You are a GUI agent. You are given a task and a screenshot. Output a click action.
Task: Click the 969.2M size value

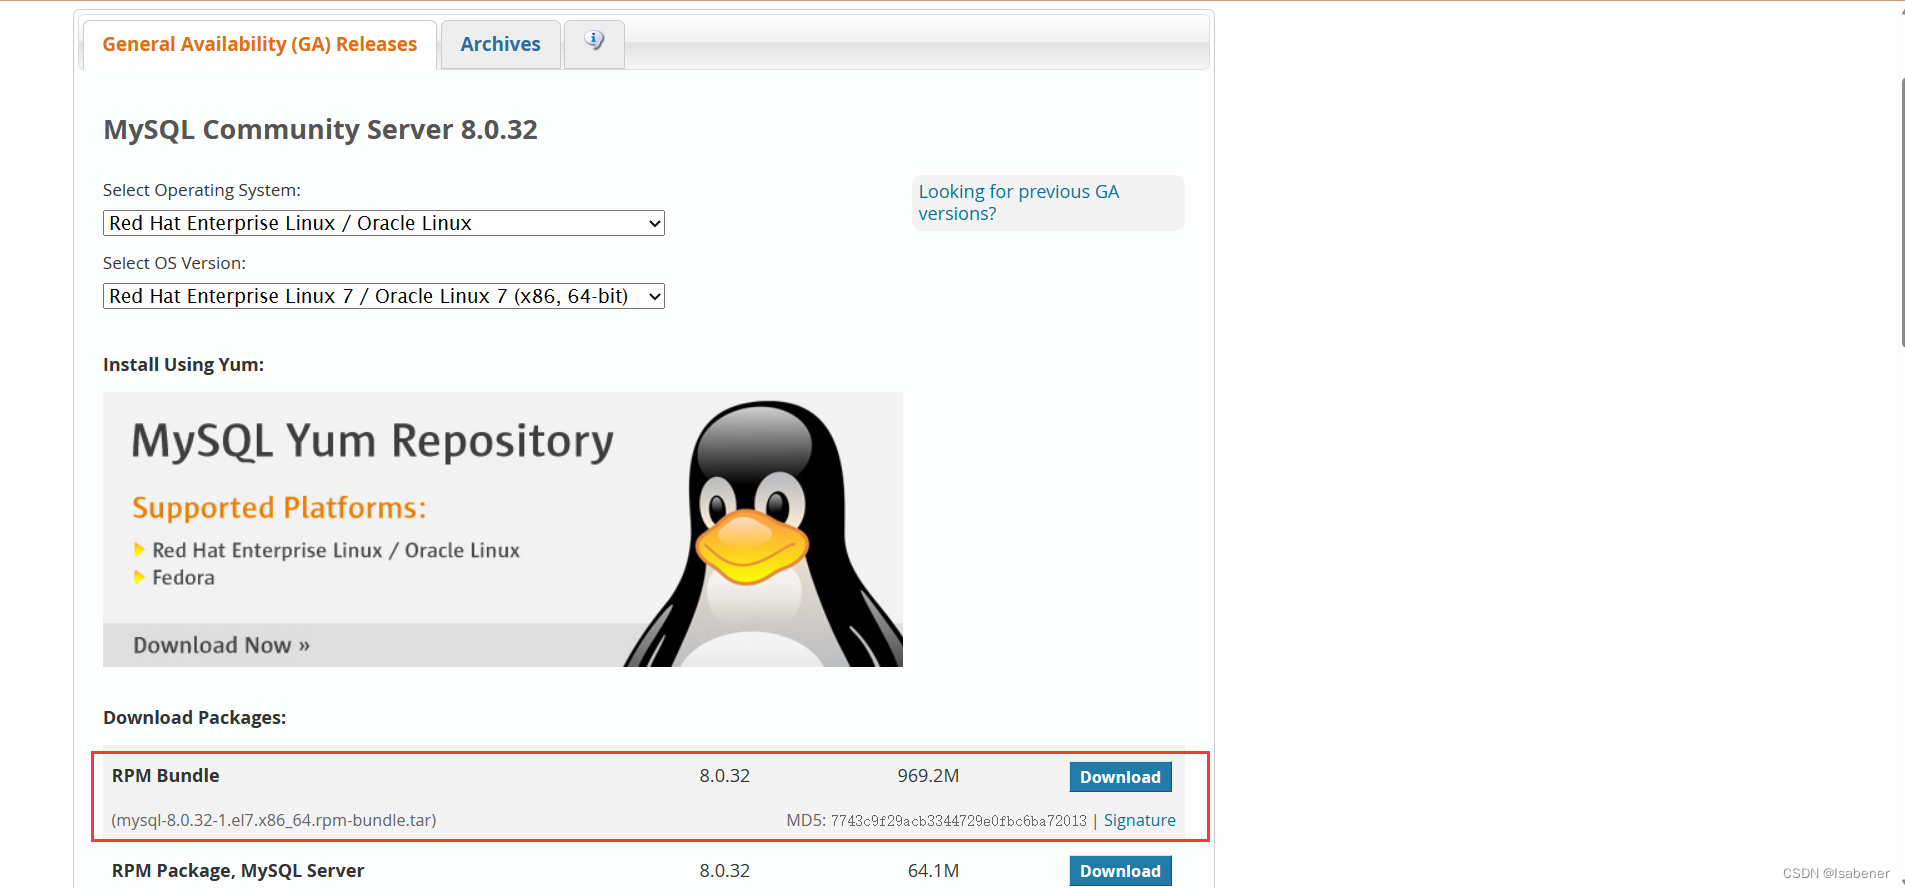pos(928,775)
